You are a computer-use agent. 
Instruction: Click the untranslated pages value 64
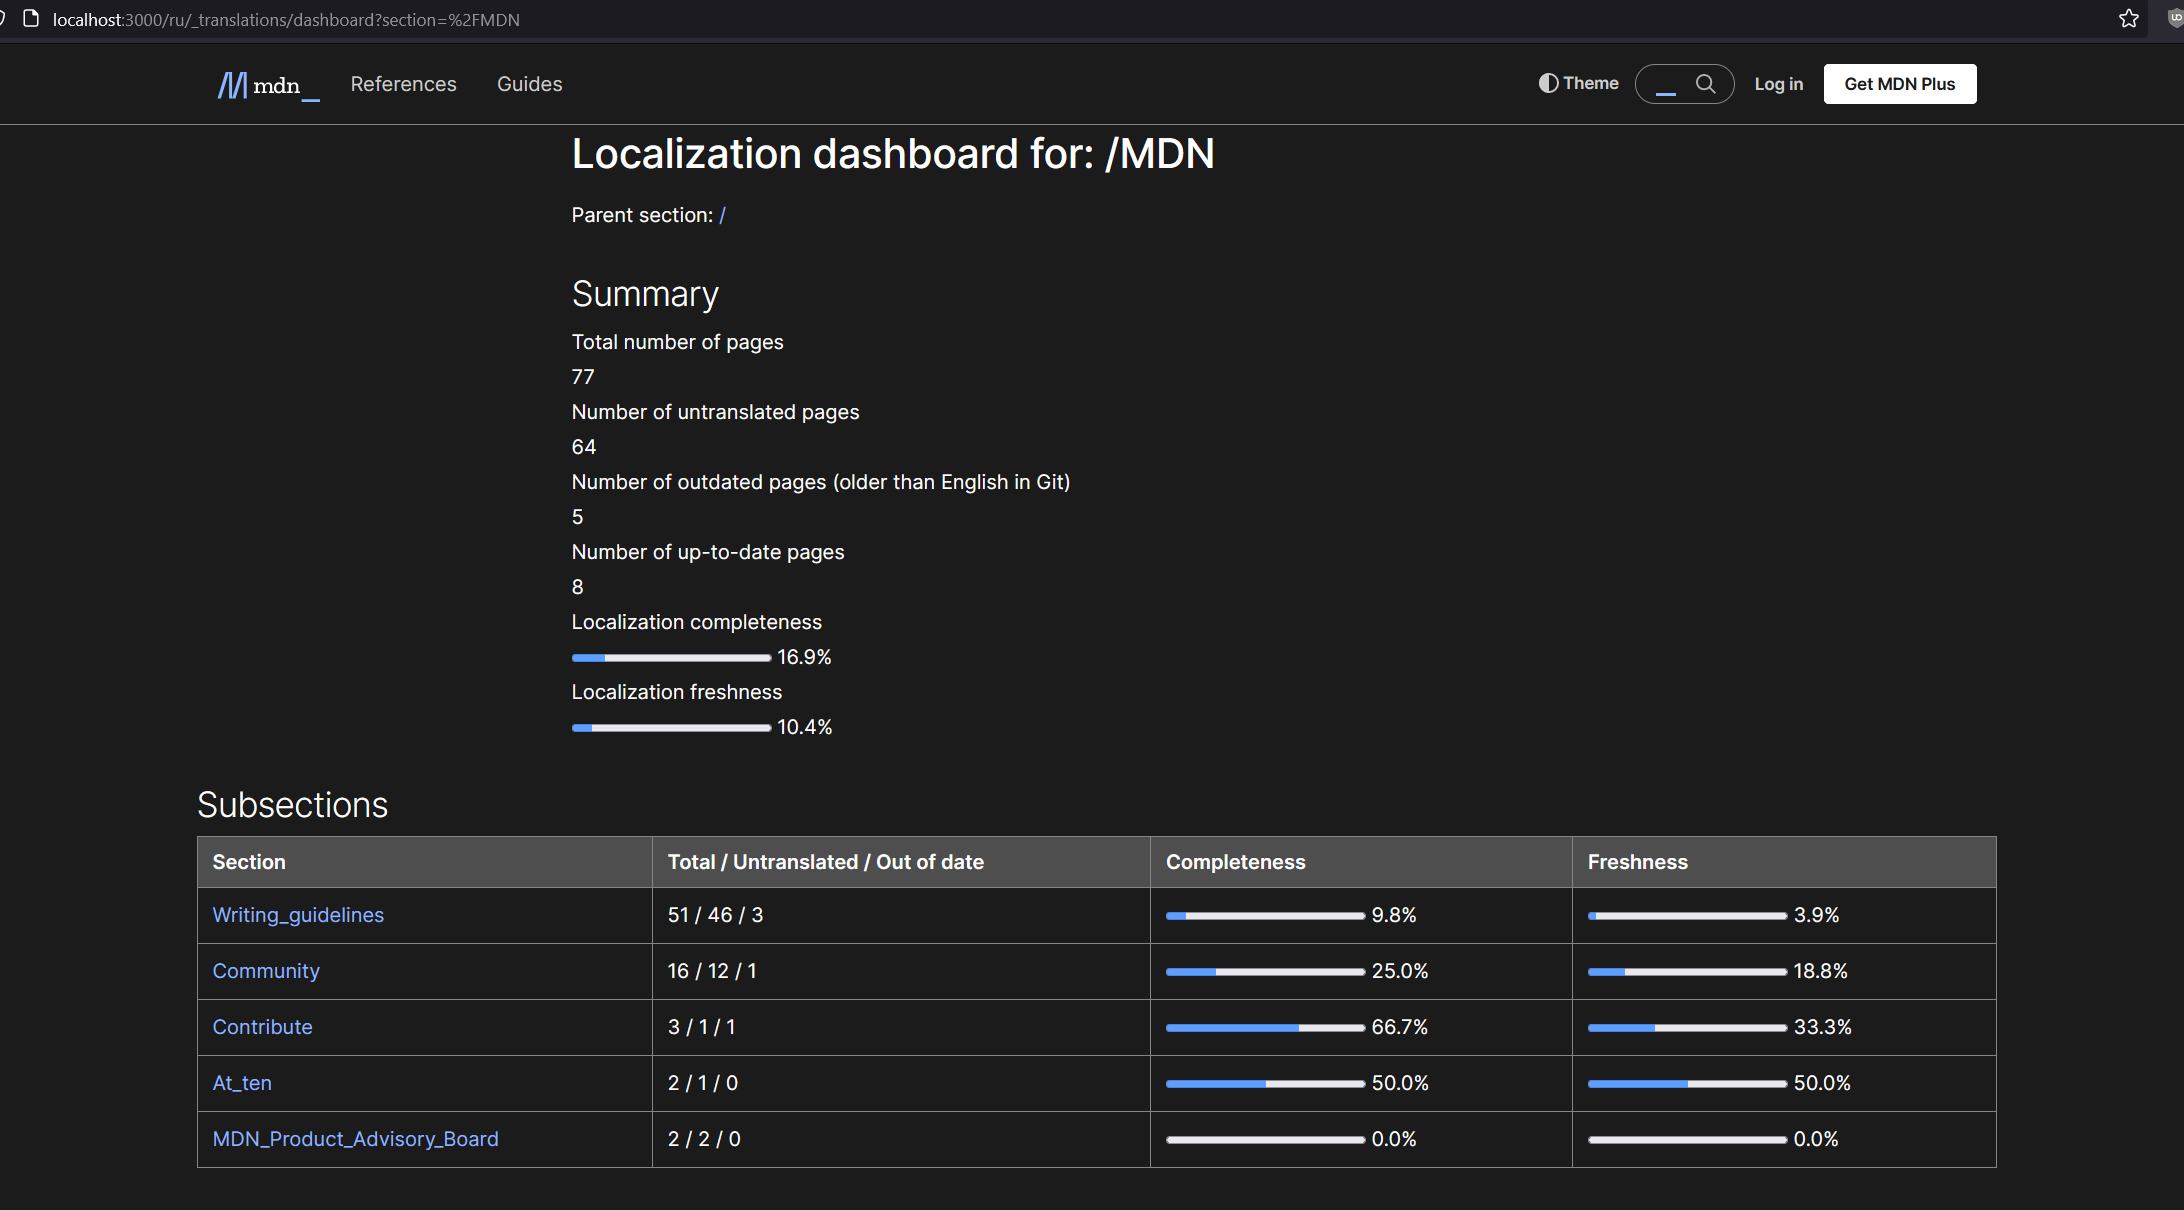click(584, 447)
